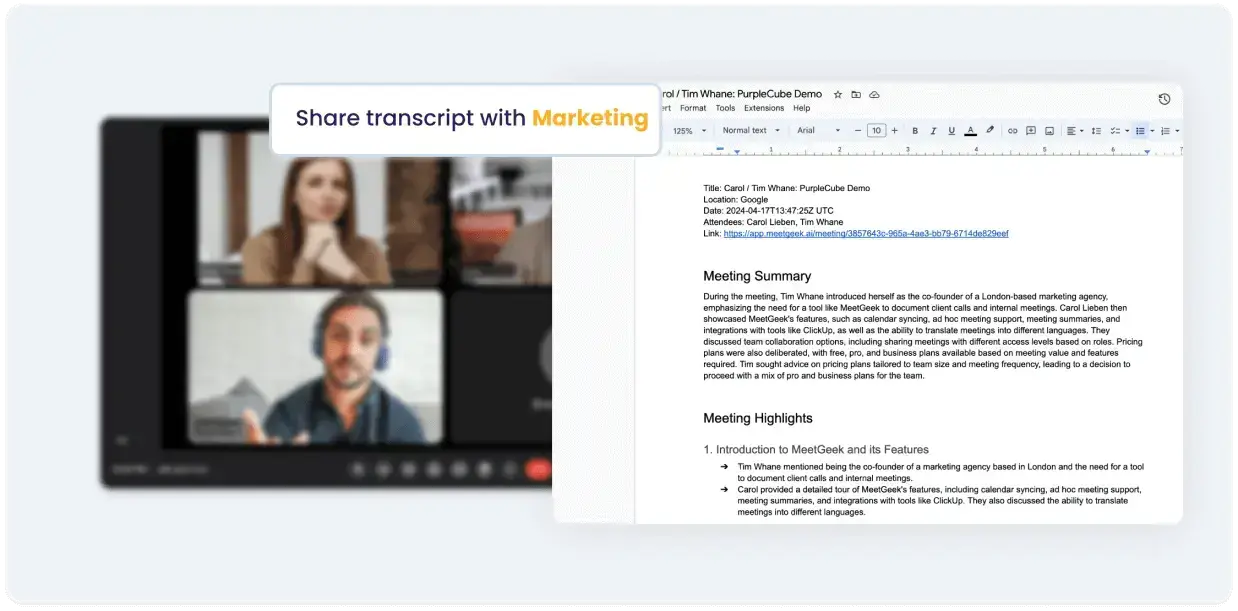This screenshot has width=1238, height=611.
Task: Expand bulleted list style arrow
Action: 1152,130
